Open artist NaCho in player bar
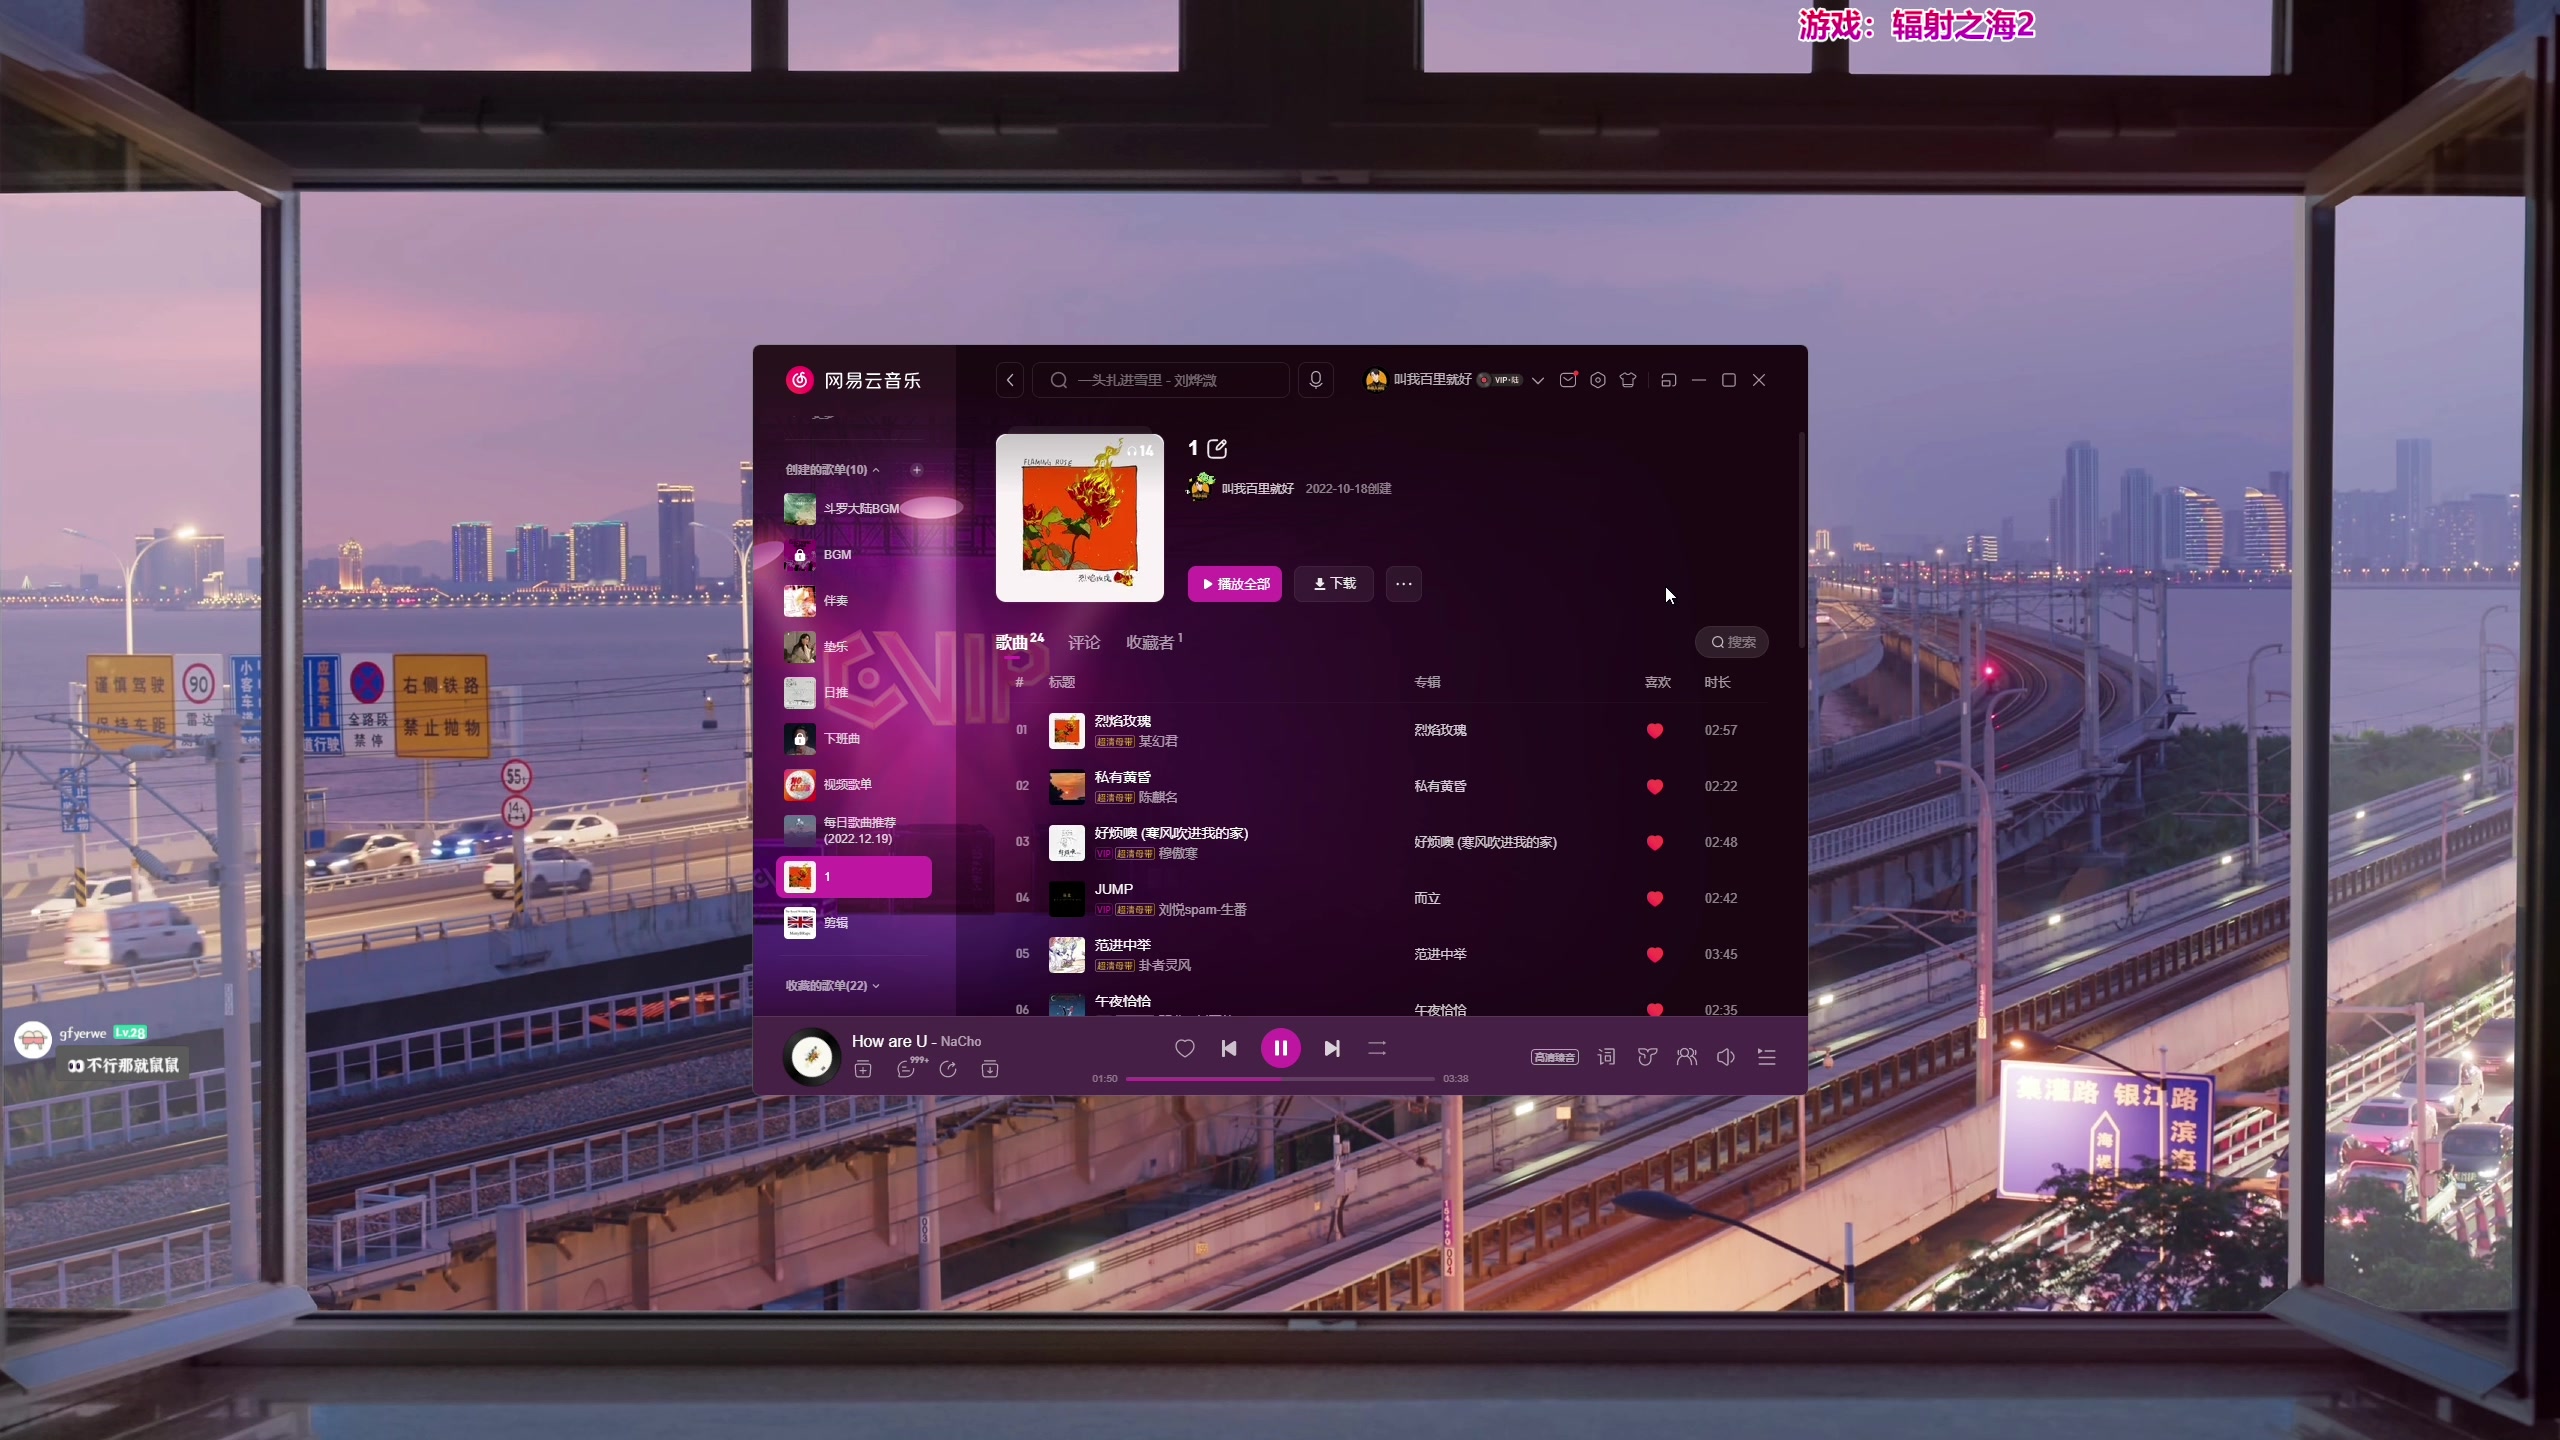Screen dimensions: 2560x1440 (961, 1042)
